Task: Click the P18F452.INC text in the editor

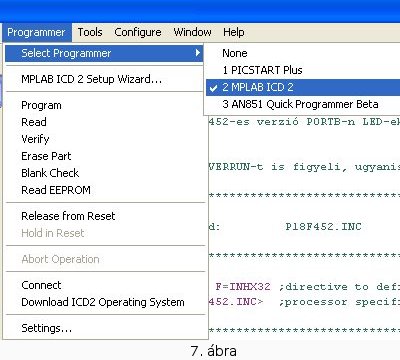Action: [x=323, y=227]
